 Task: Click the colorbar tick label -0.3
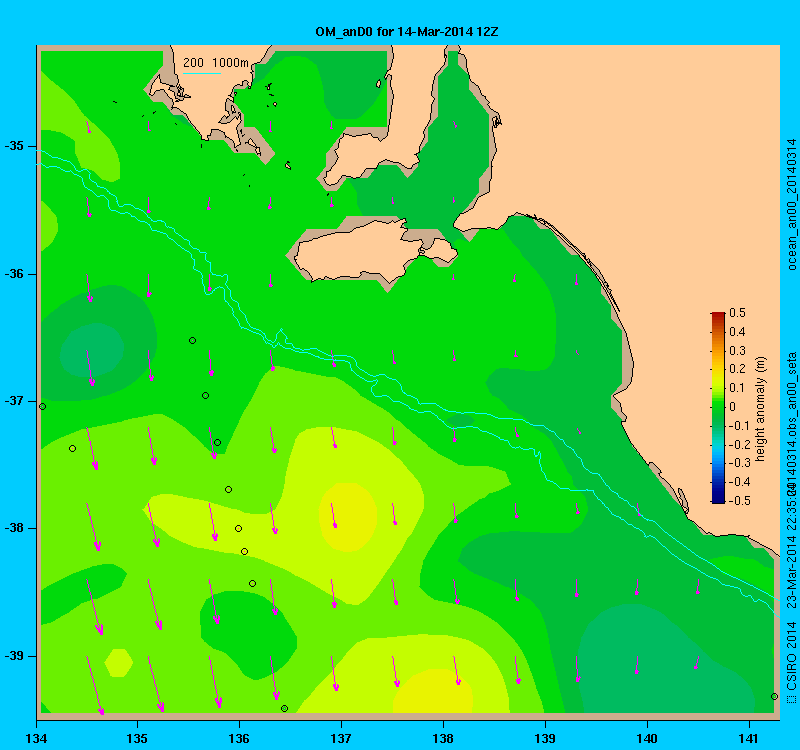click(x=739, y=463)
